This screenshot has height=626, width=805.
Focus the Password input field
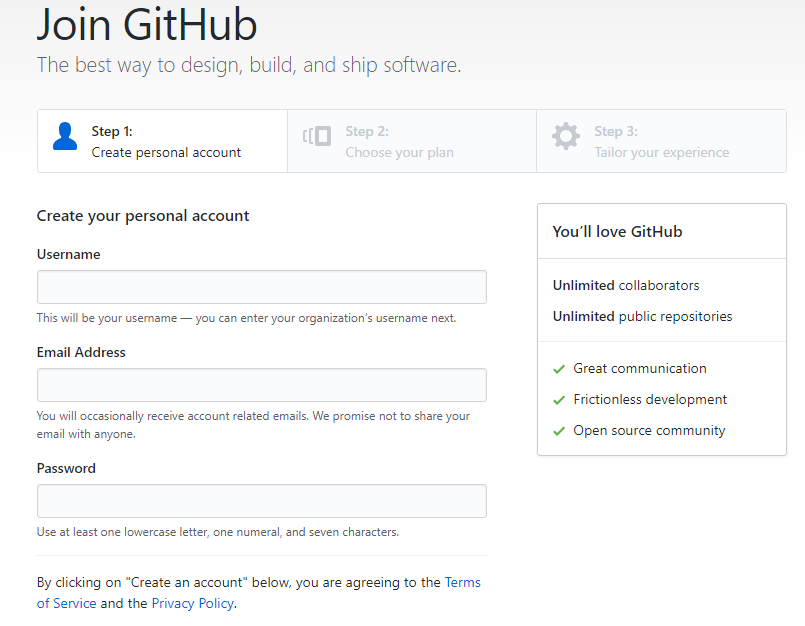tap(262, 501)
